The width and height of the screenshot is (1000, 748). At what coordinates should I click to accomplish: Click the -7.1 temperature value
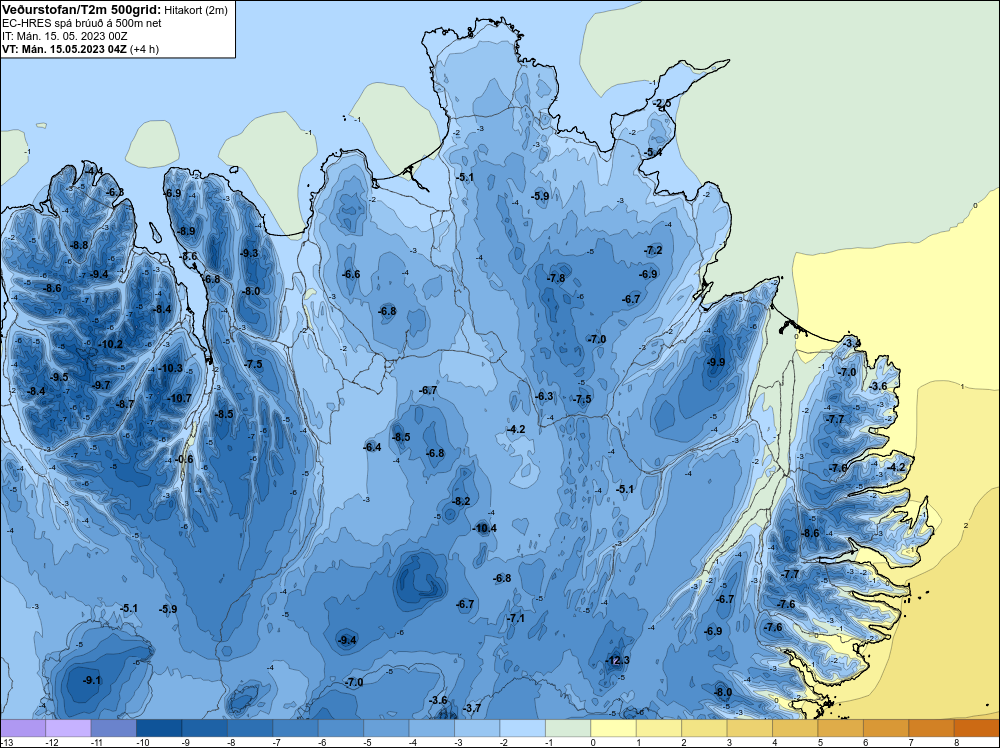515,618
